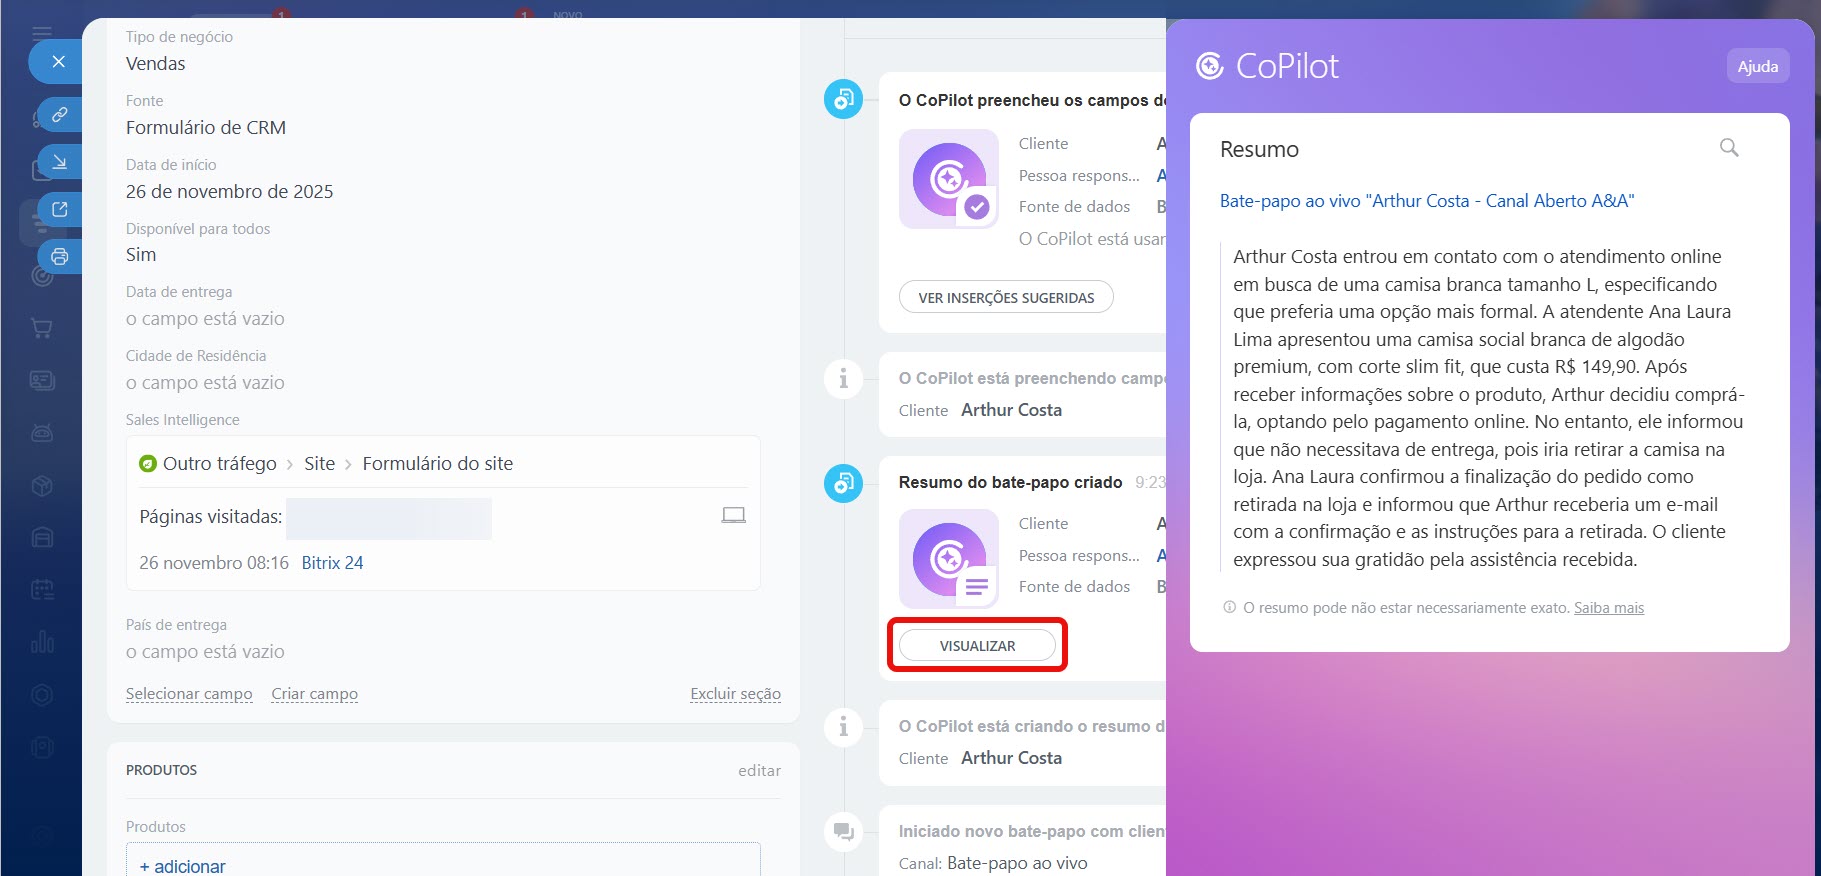This screenshot has height=876, width=1821.
Task: Open deal in new window icon
Action: click(x=60, y=209)
